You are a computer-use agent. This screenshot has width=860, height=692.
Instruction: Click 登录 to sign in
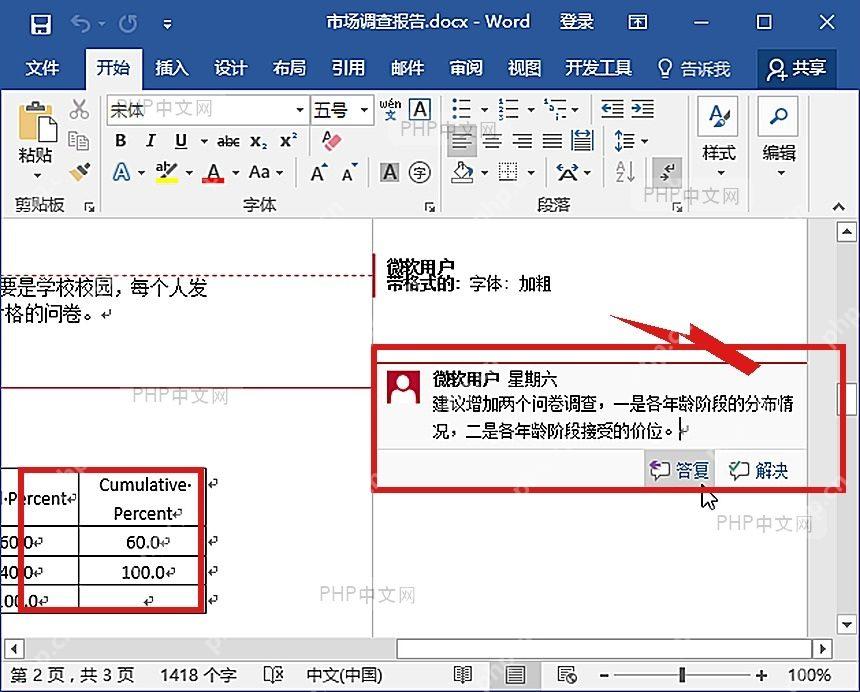click(x=576, y=22)
